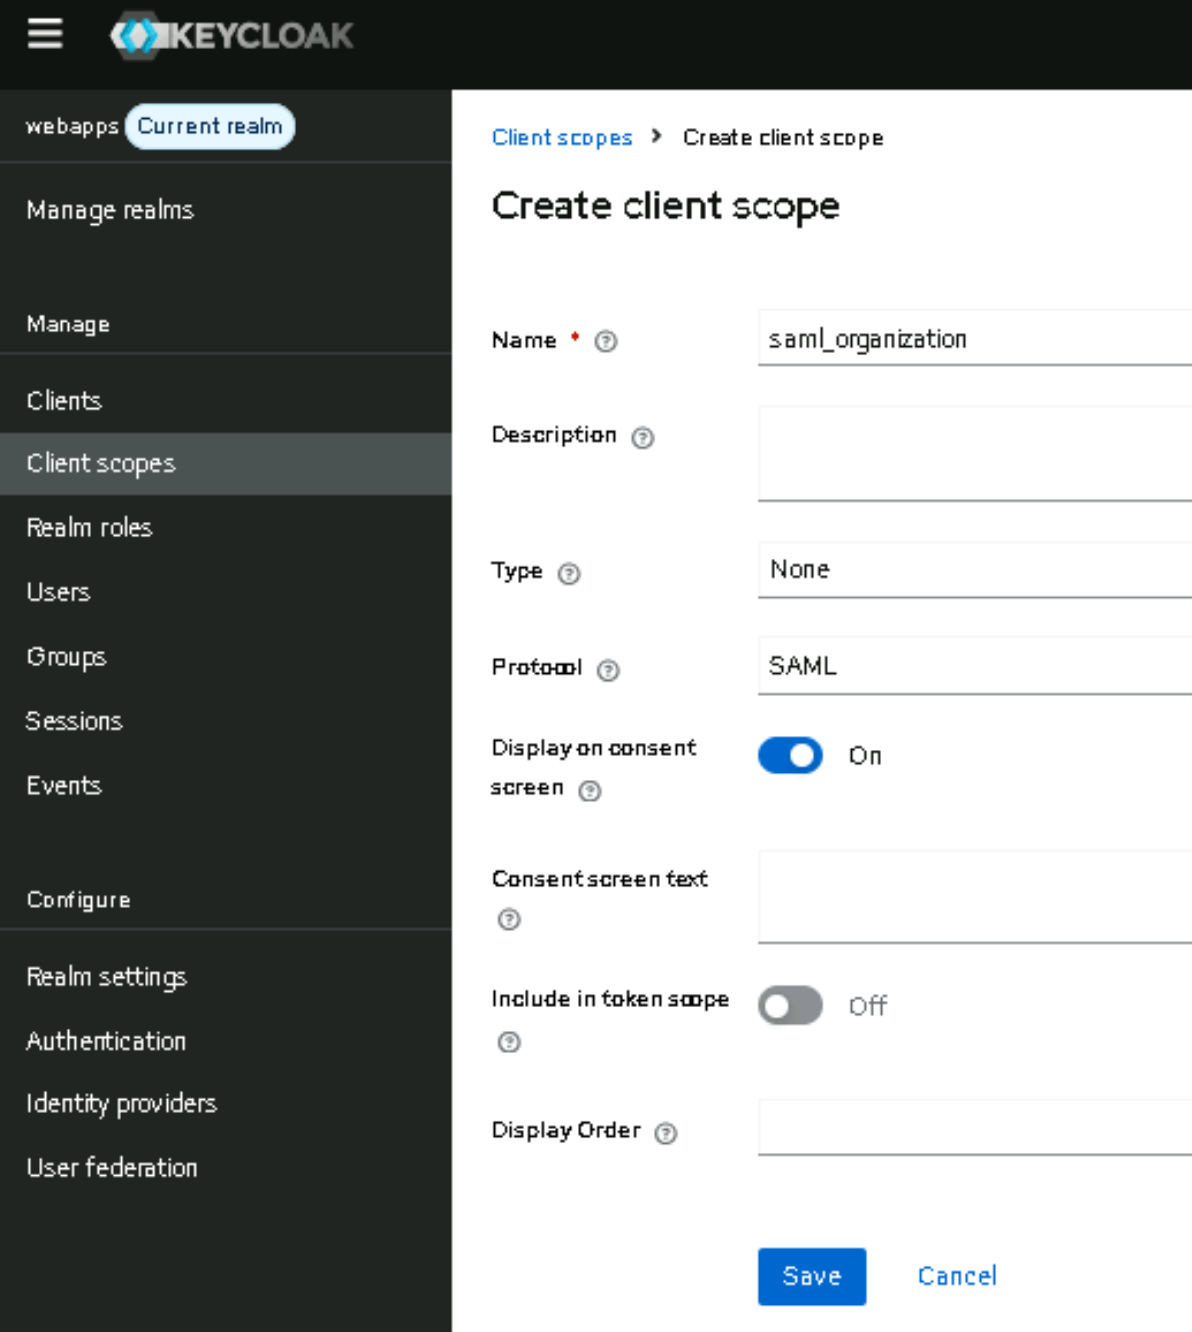This screenshot has width=1192, height=1332.
Task: Show help icon next to Type
Action: [569, 574]
